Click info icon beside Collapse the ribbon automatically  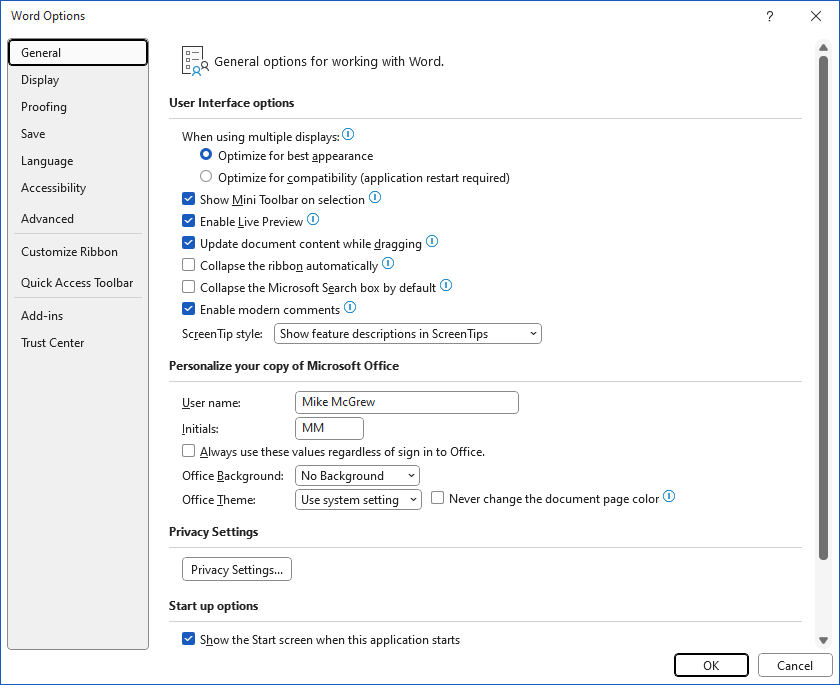tap(388, 264)
